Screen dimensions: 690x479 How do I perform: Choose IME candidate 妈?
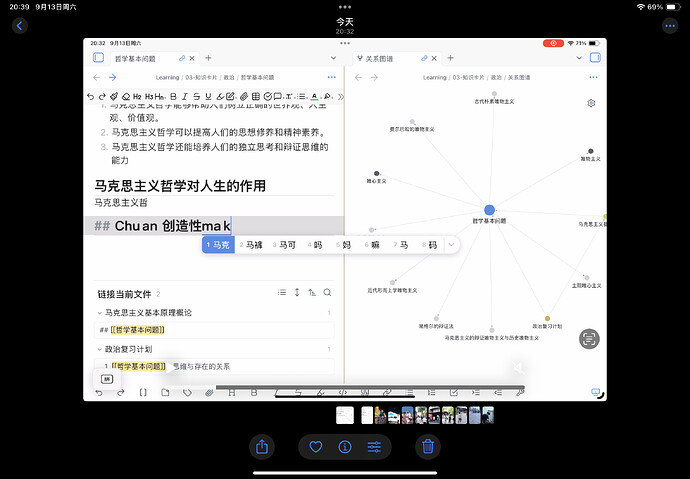point(343,245)
